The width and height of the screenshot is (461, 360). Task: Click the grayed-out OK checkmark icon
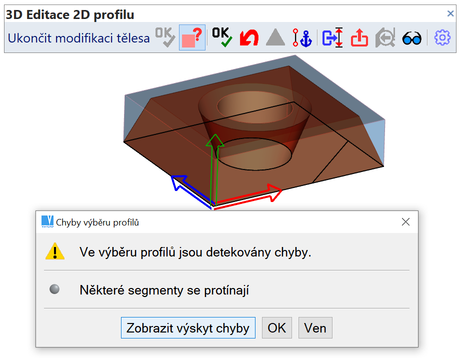pos(165,37)
